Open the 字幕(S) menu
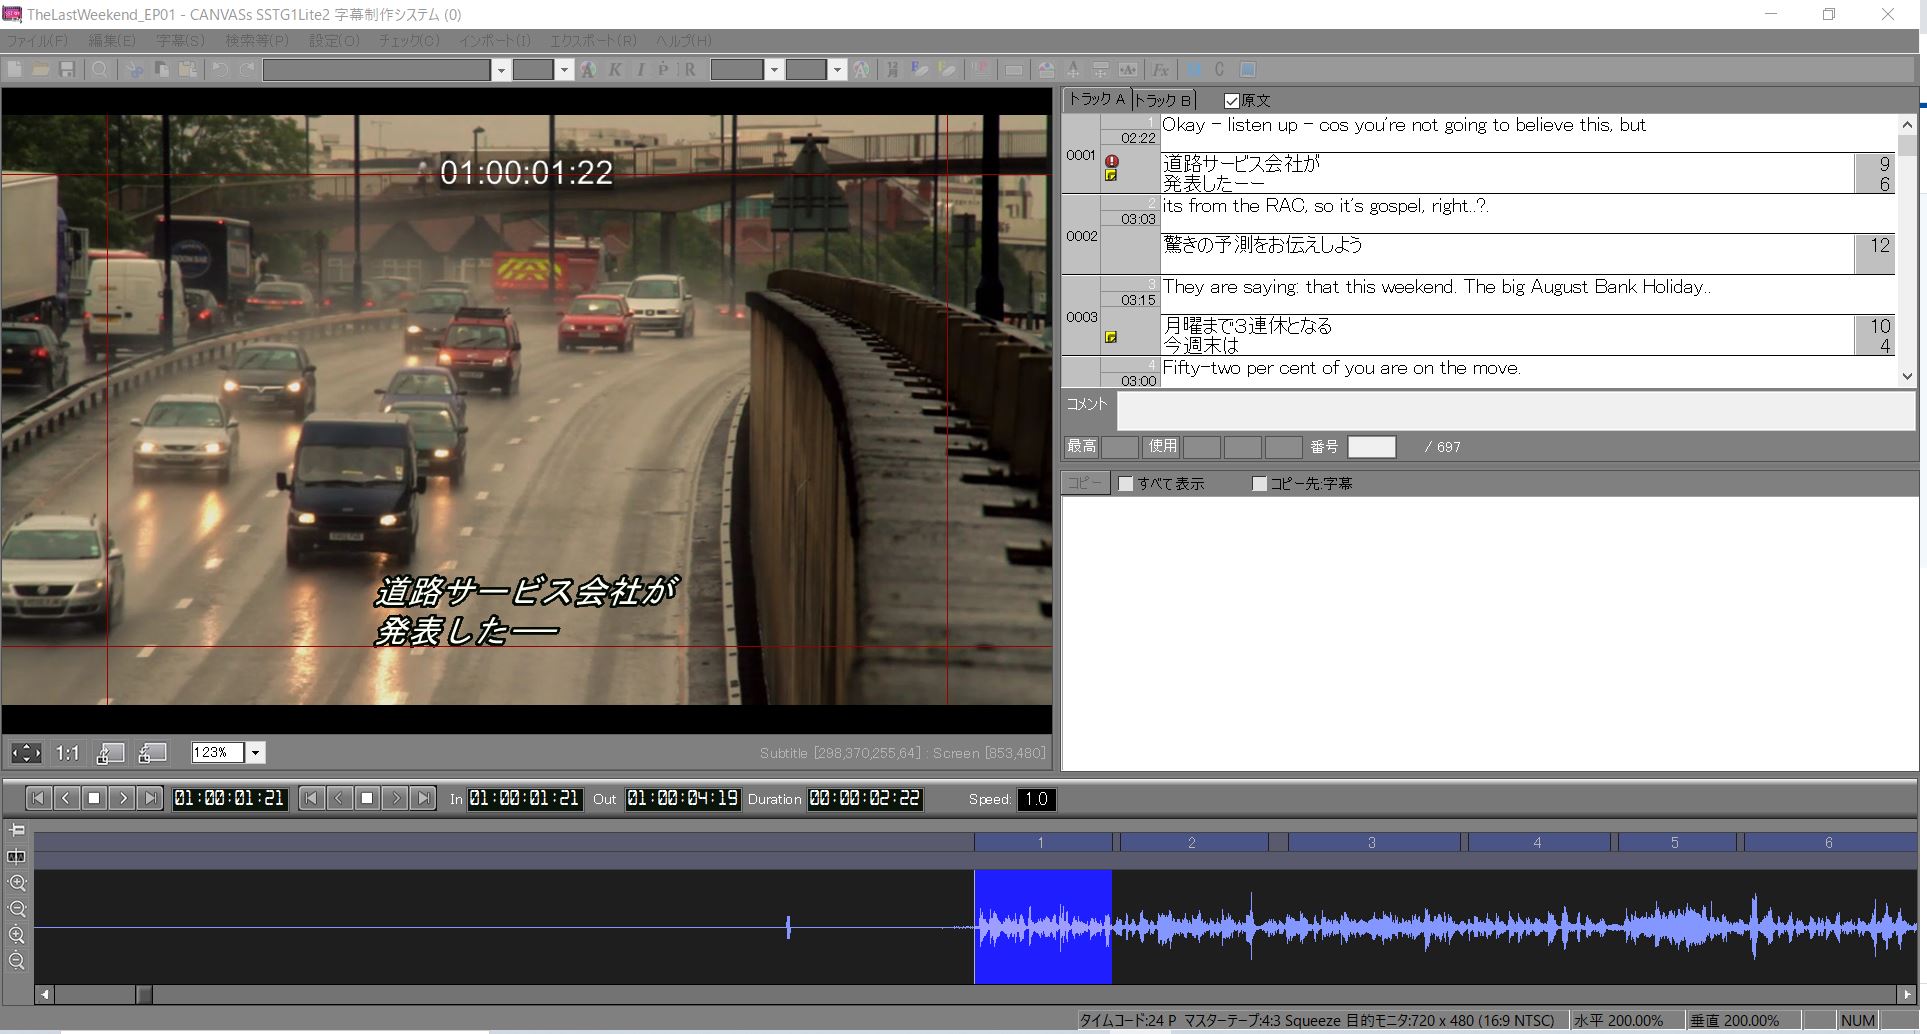This screenshot has height=1034, width=1927. (x=180, y=41)
